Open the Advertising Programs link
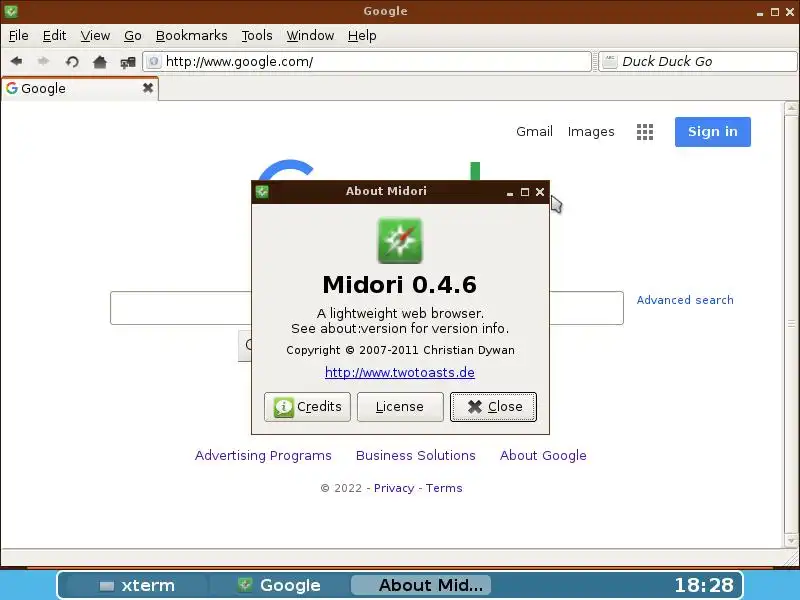 click(263, 455)
